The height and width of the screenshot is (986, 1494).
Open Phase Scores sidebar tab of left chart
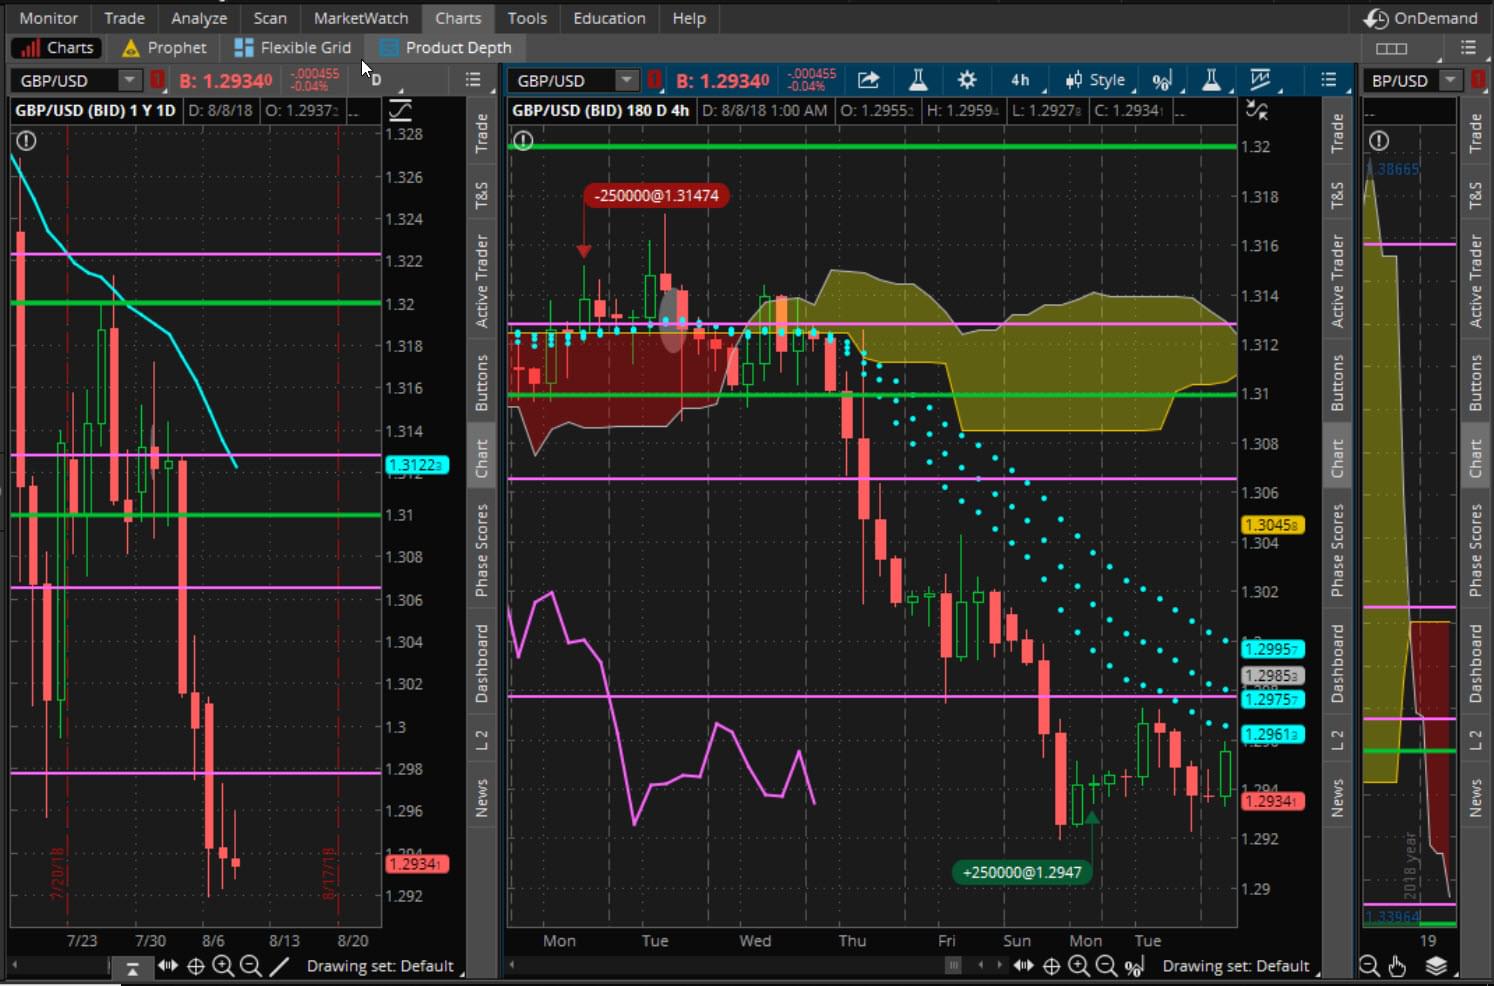481,550
